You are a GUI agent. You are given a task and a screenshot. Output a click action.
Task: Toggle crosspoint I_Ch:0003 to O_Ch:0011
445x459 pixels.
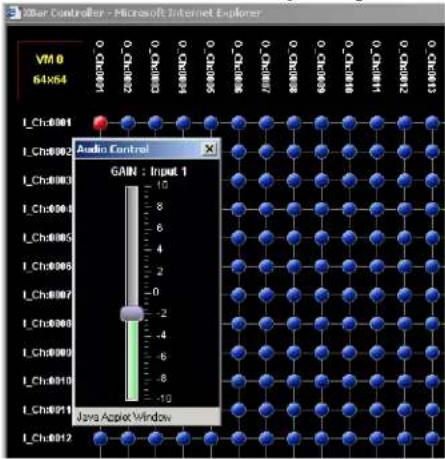(377, 180)
